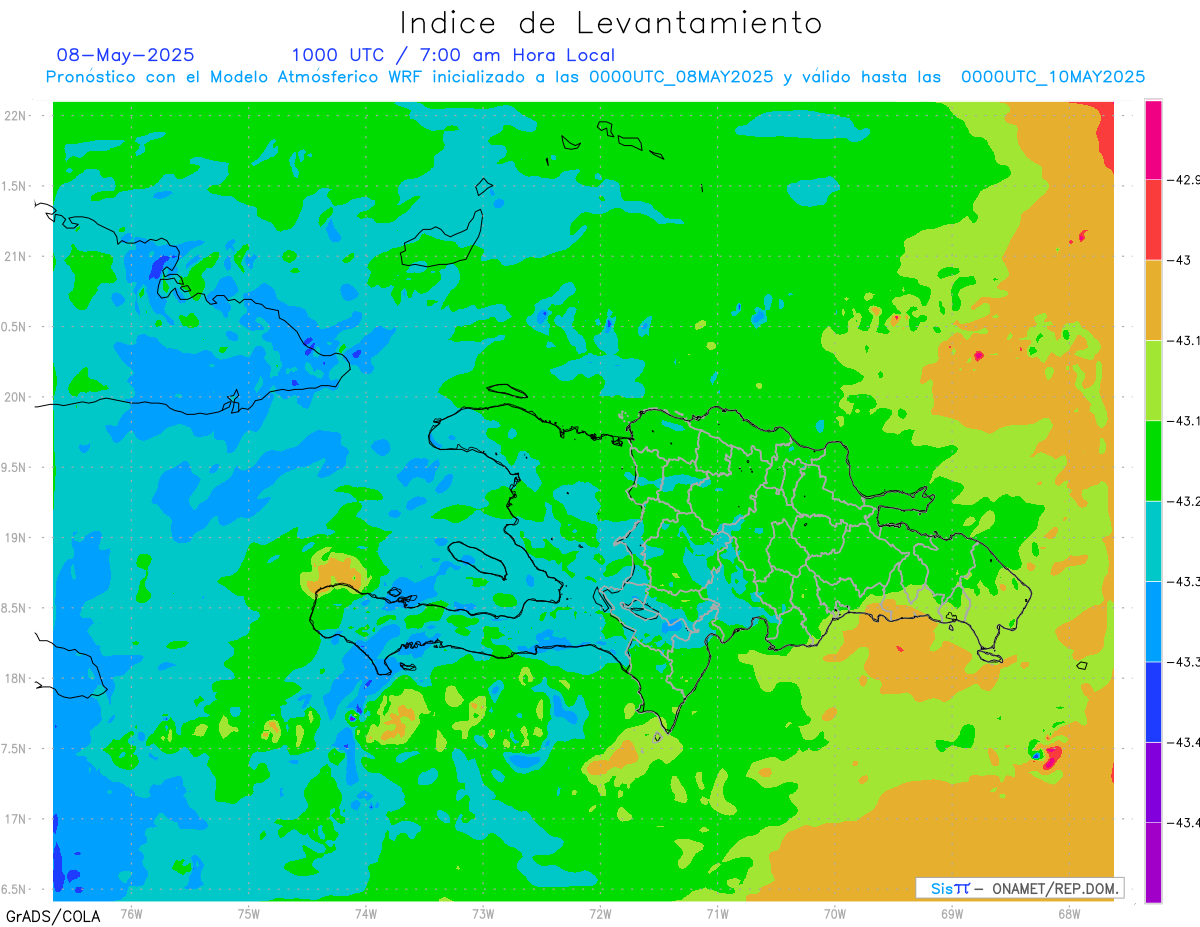This screenshot has height=927, width=1200.
Task: Click the legend value "-42.9"
Action: coord(1184,180)
